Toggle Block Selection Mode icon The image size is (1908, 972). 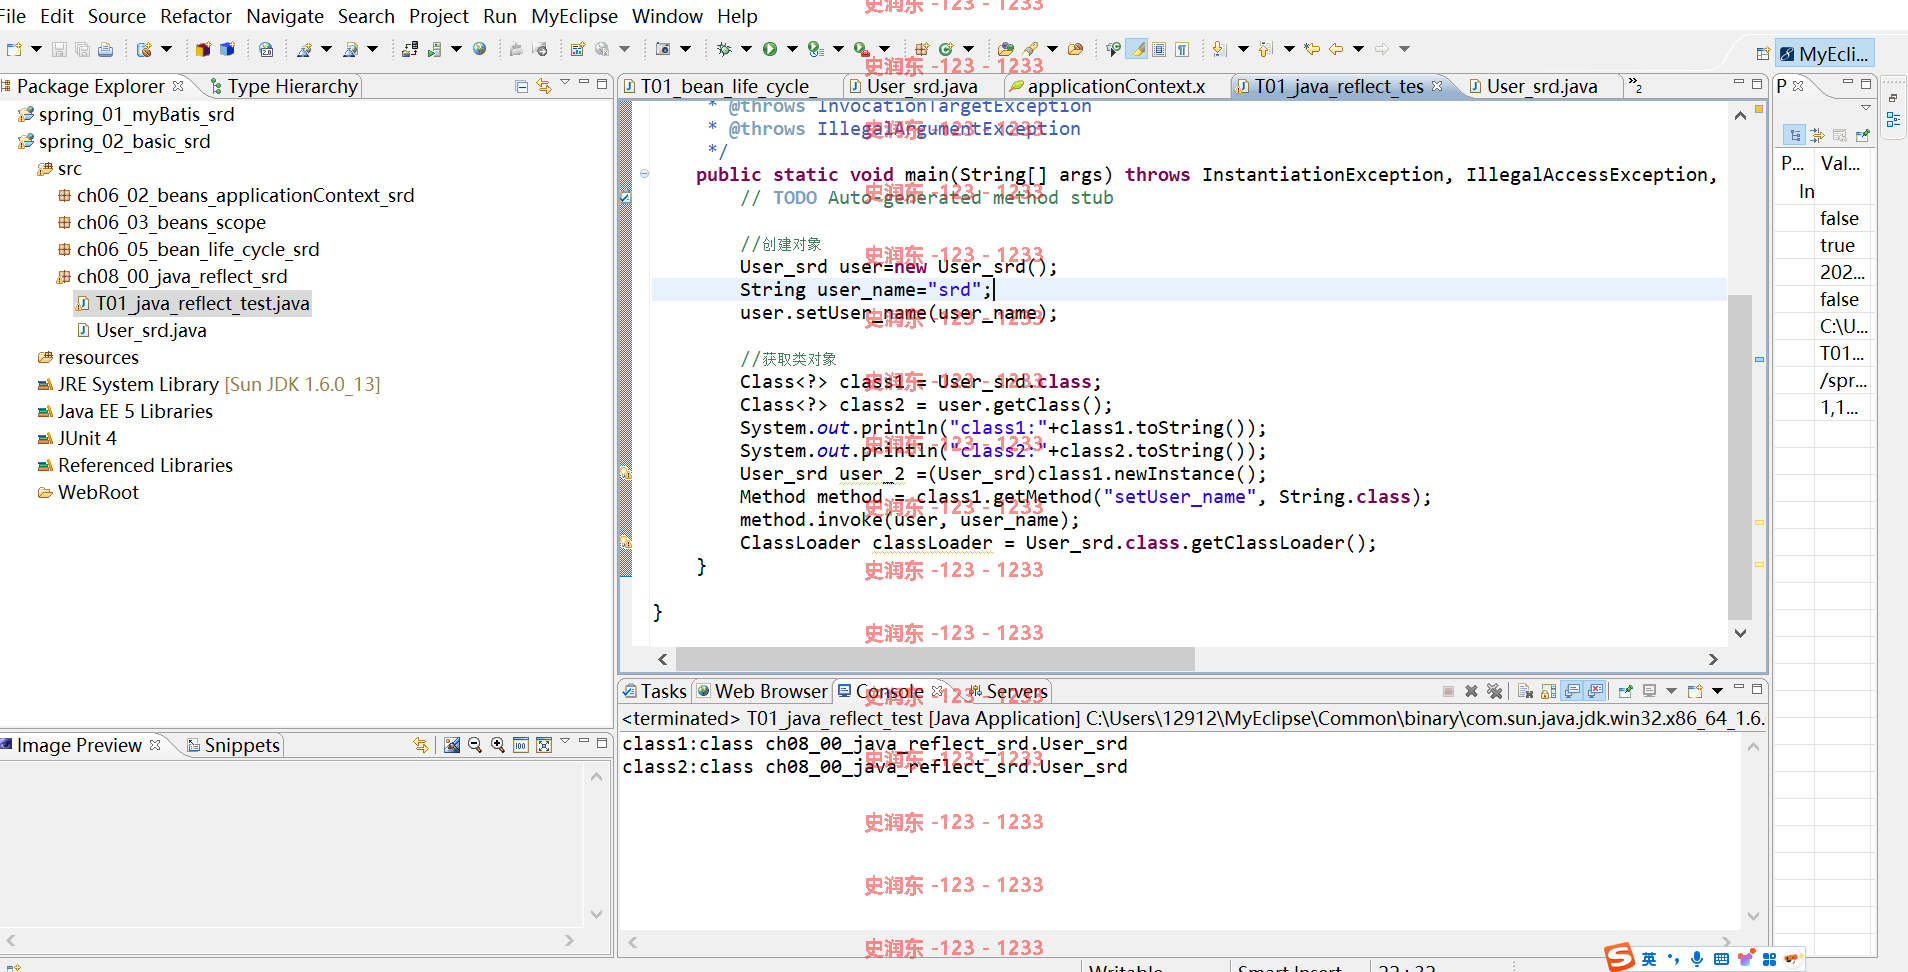click(x=1159, y=49)
